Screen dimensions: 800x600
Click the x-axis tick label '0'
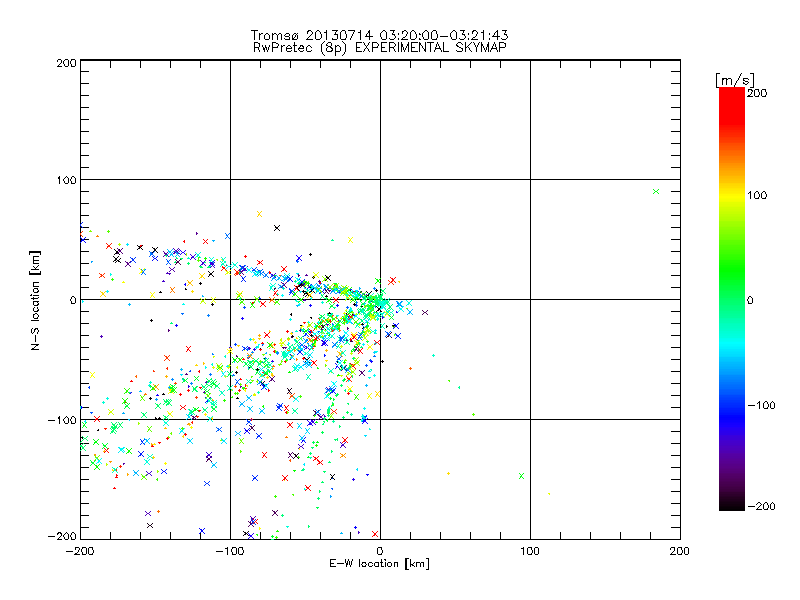380,551
